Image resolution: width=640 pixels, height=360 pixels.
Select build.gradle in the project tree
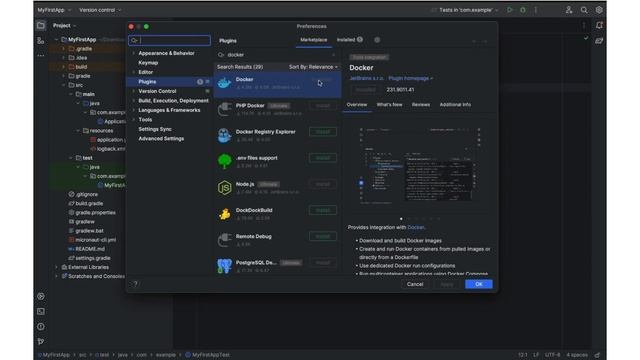coord(89,203)
